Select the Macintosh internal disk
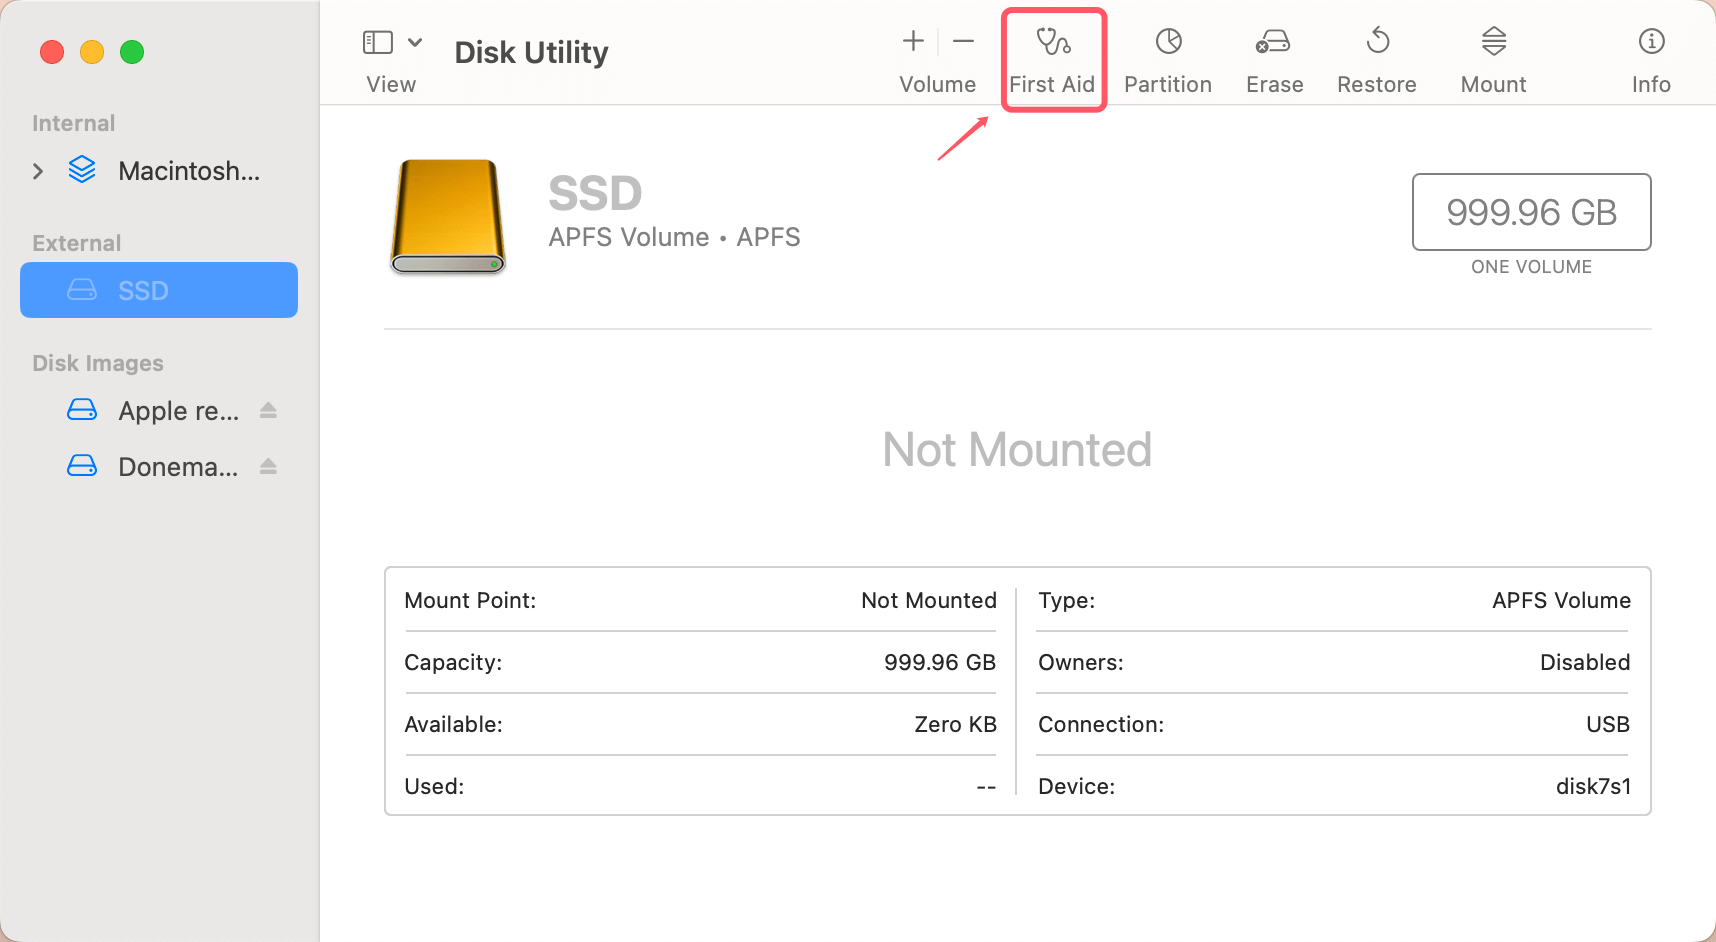This screenshot has height=942, width=1716. pos(188,171)
